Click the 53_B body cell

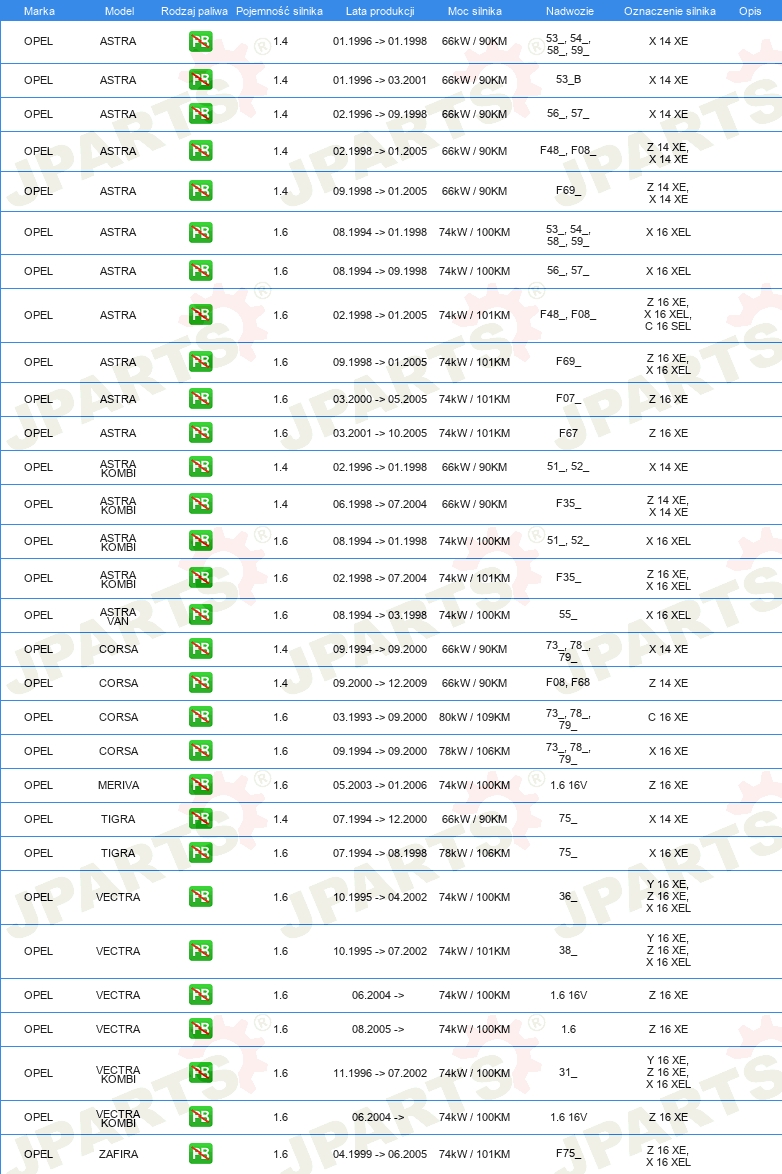click(568, 79)
